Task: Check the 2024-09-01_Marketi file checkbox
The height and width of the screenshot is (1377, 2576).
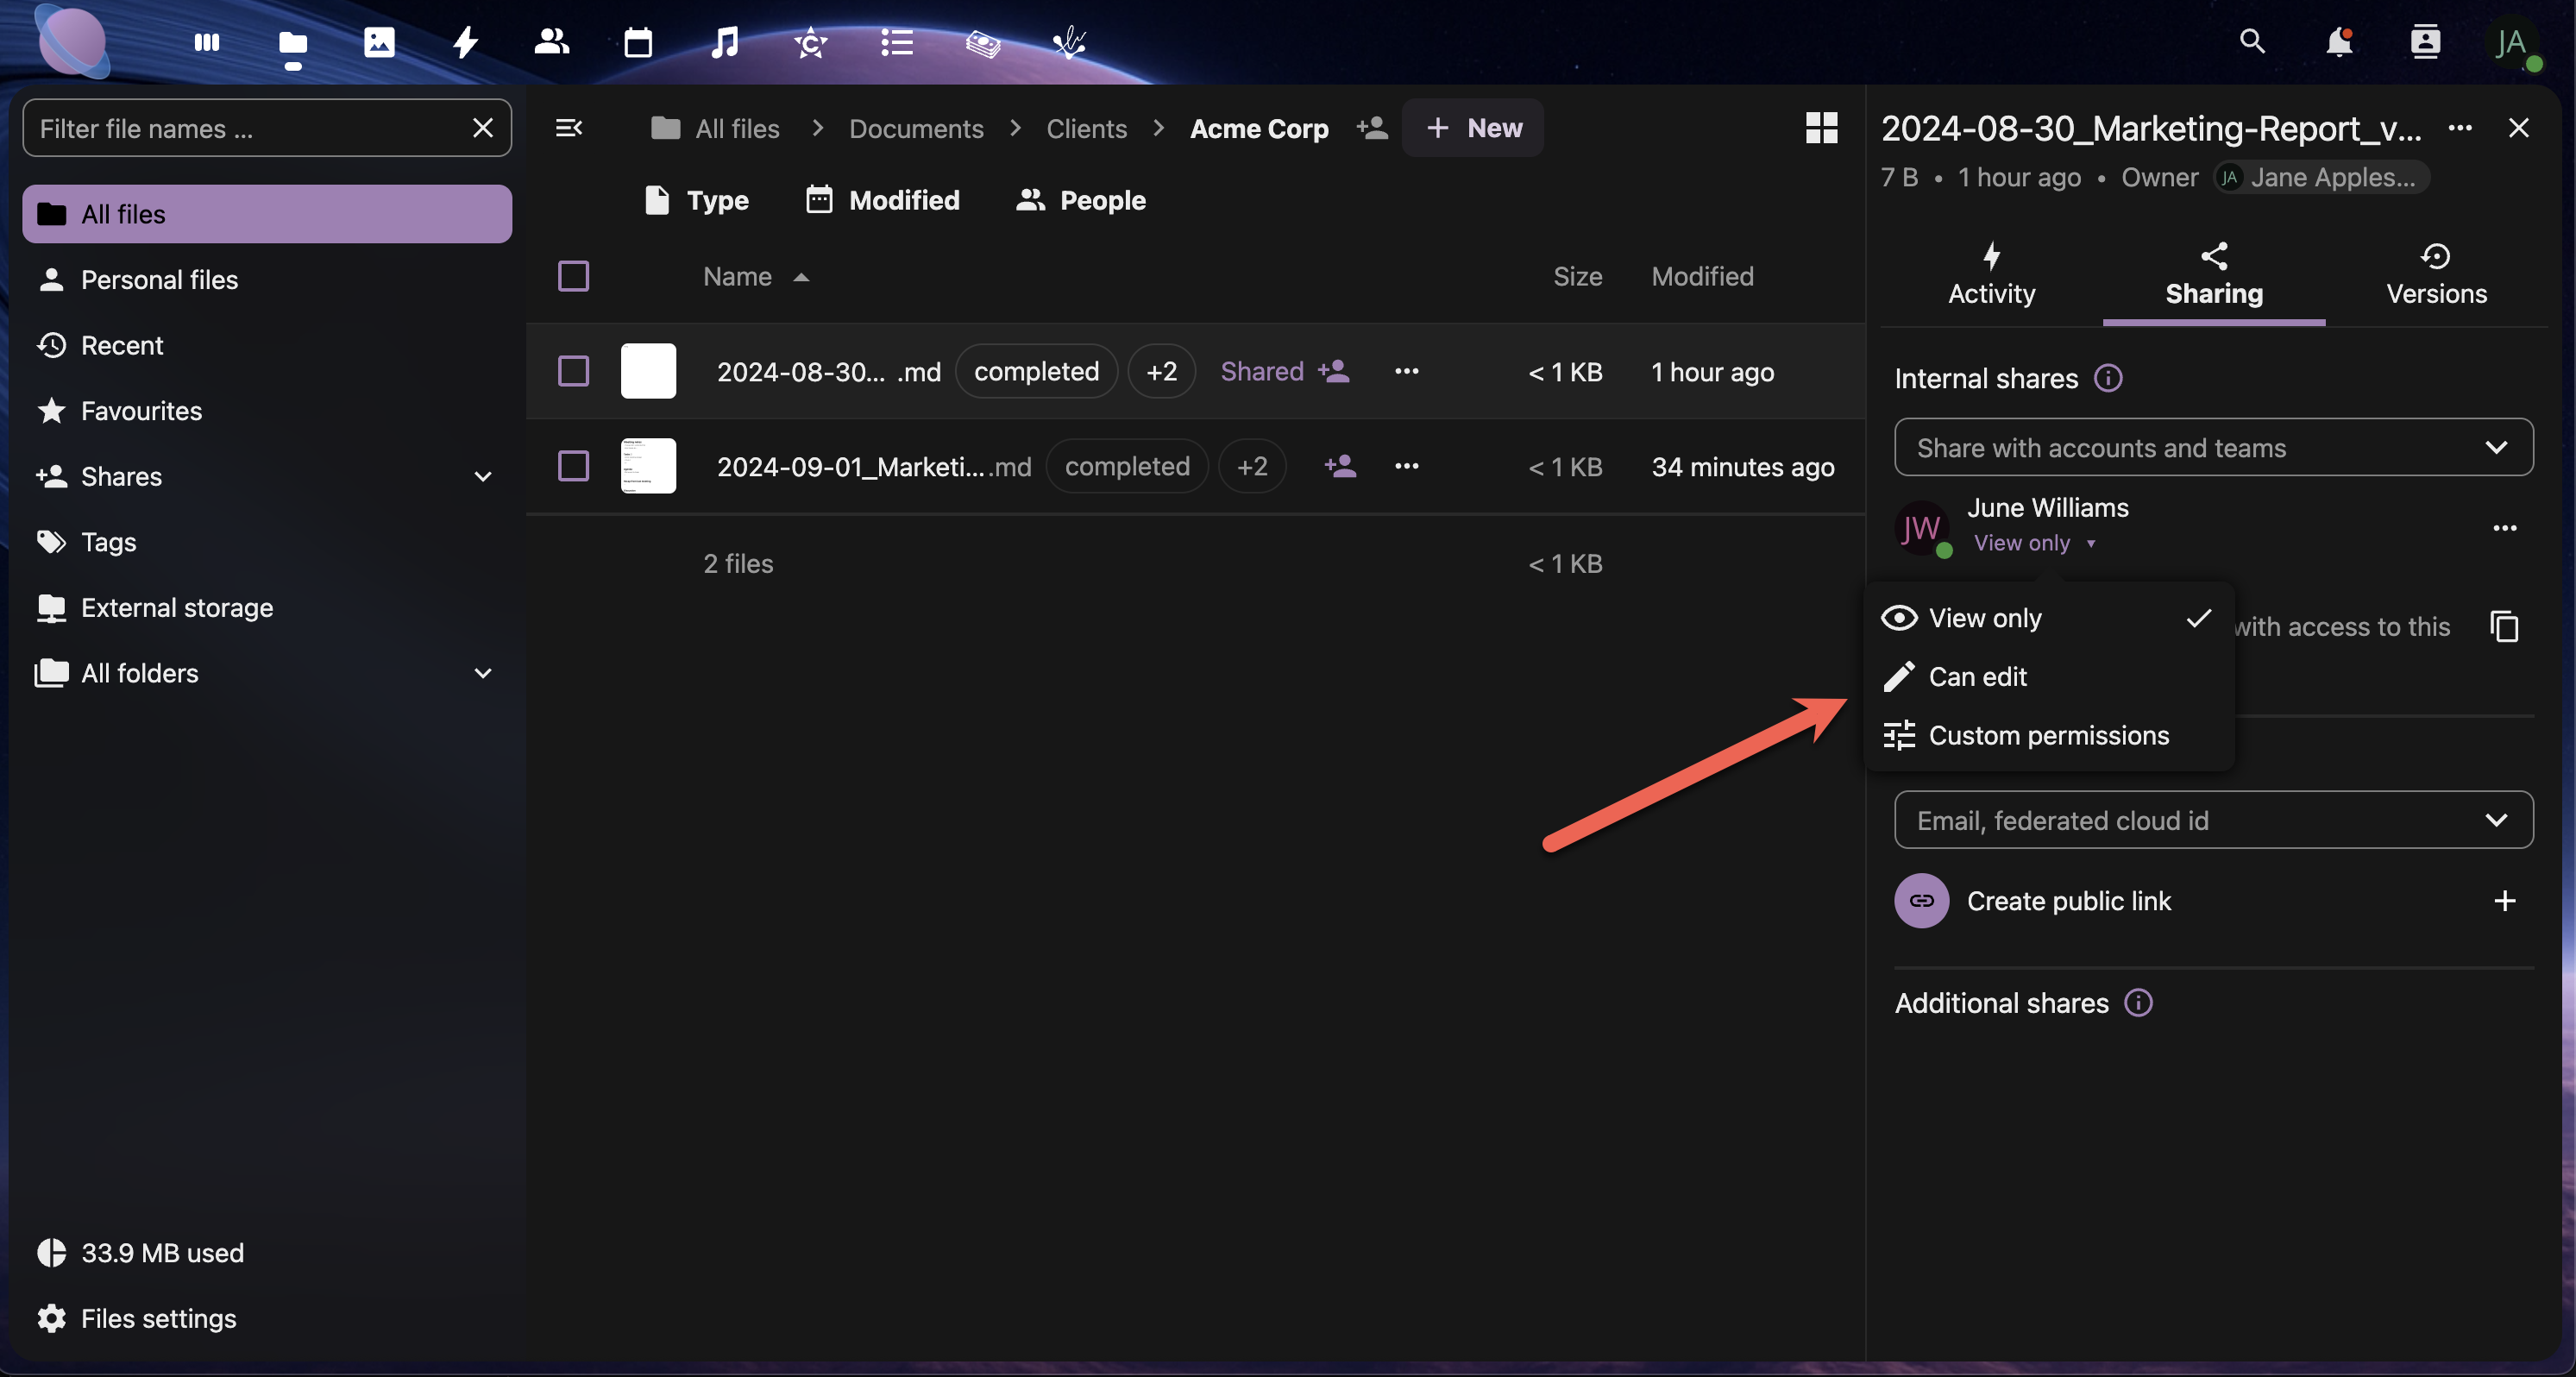Action: pyautogui.click(x=573, y=466)
